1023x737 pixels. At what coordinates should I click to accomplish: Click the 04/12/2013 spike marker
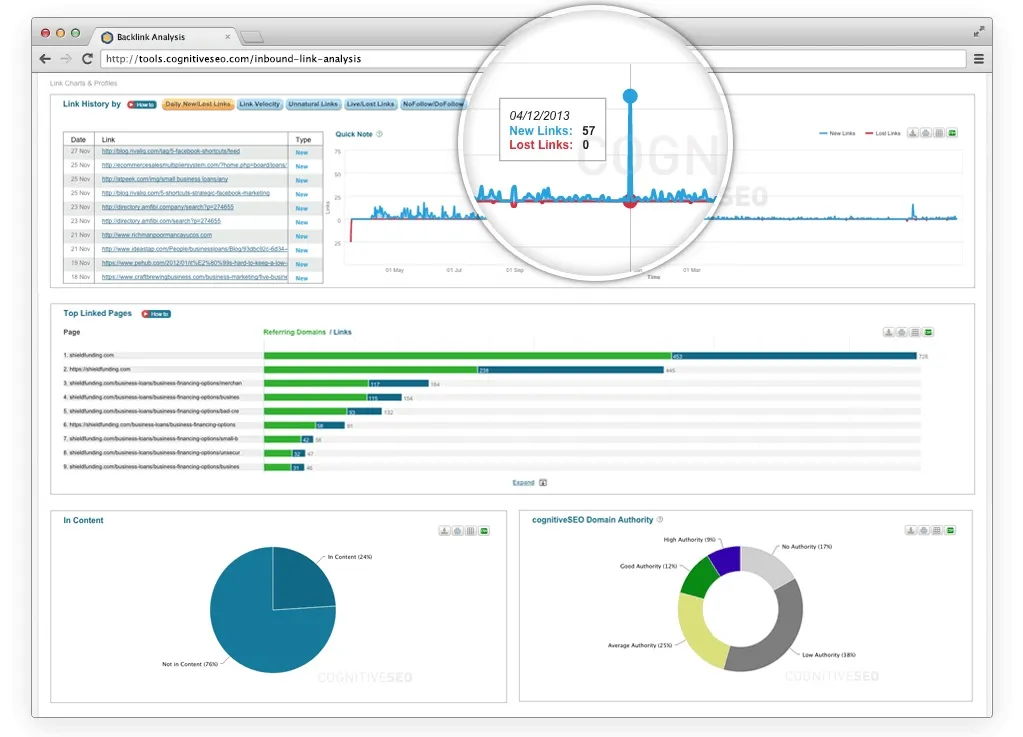(630, 95)
